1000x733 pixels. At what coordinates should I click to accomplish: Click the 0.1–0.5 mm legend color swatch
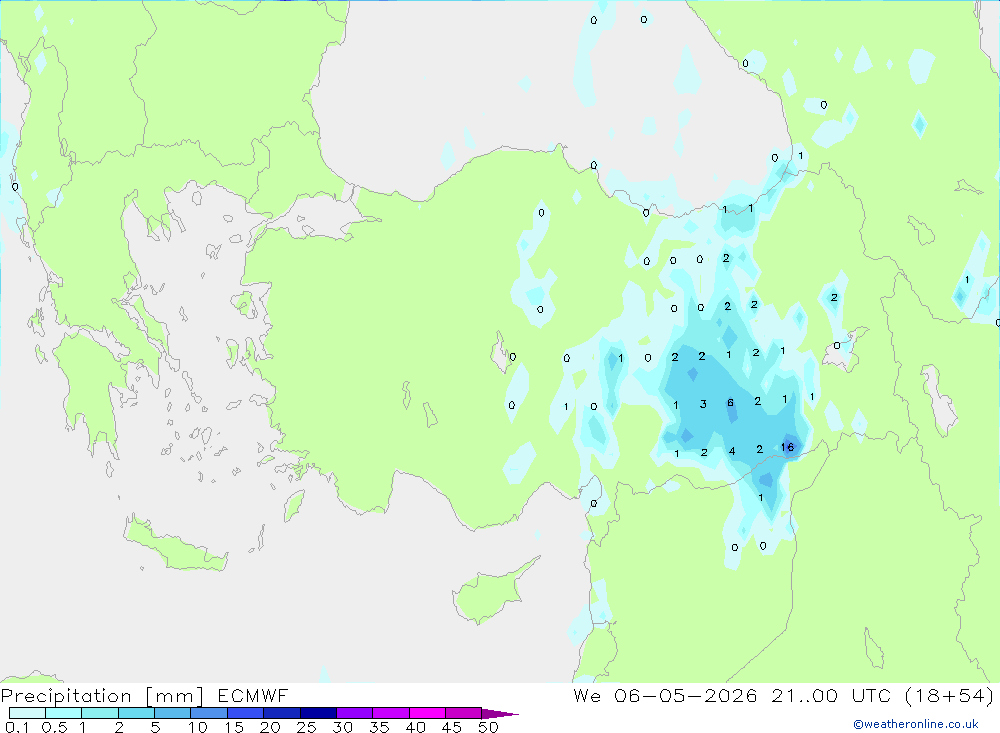click(27, 713)
